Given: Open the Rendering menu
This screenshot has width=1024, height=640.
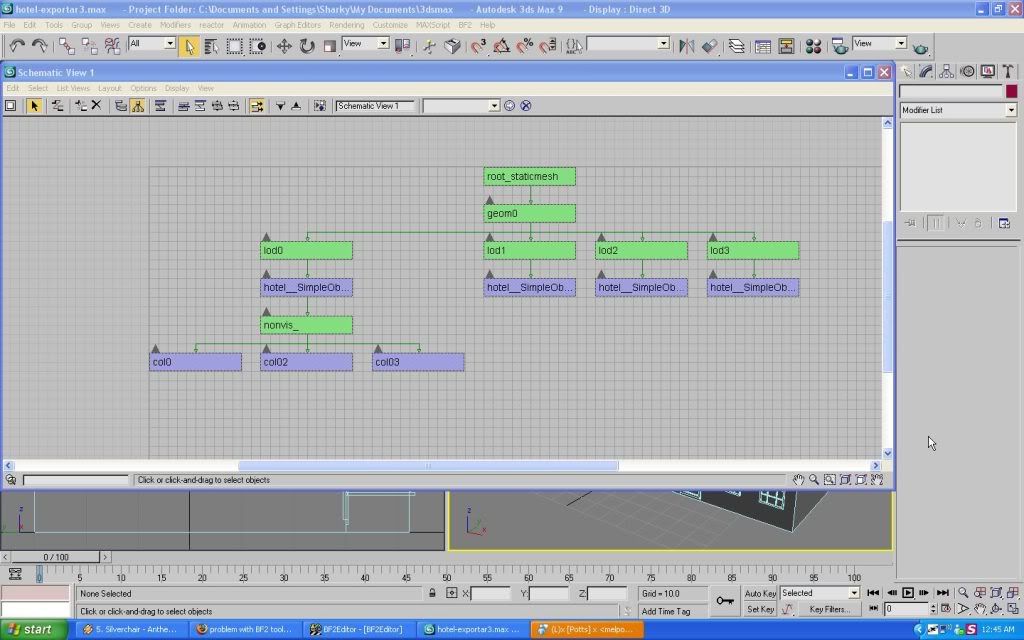Looking at the screenshot, I should click(x=346, y=24).
